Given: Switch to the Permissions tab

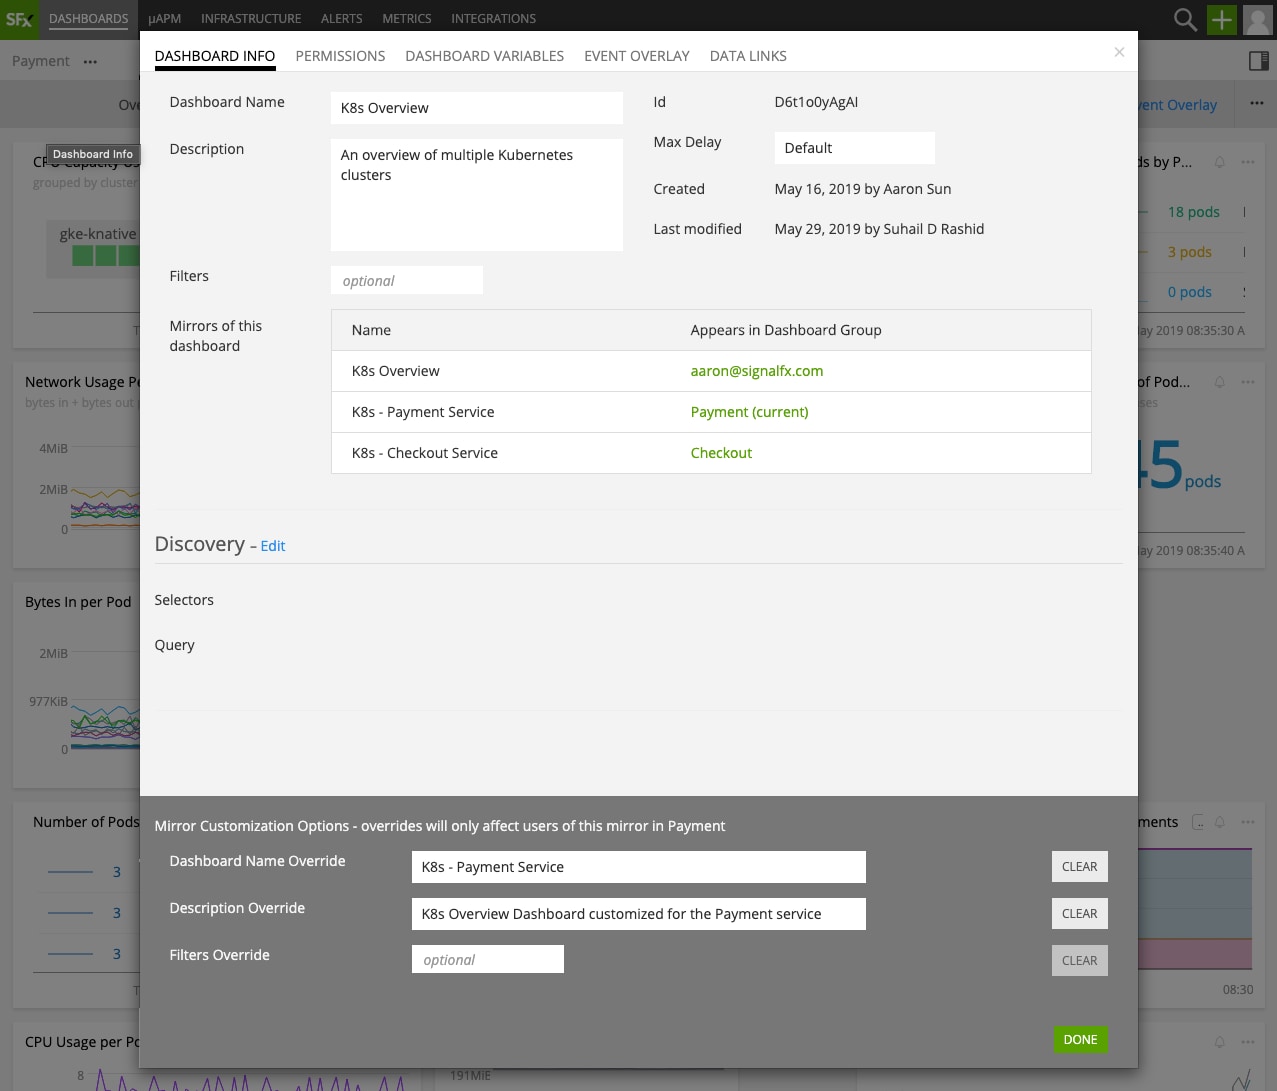Looking at the screenshot, I should (x=340, y=56).
